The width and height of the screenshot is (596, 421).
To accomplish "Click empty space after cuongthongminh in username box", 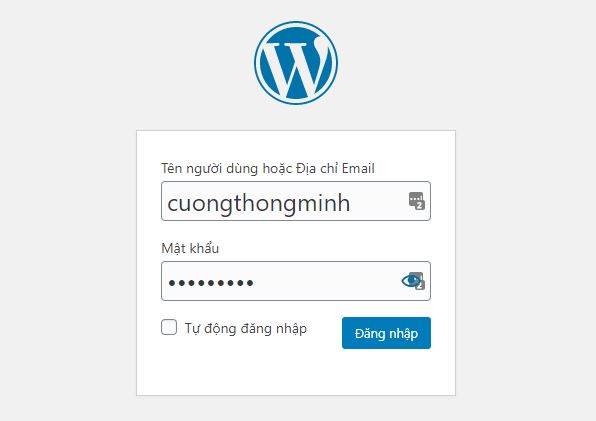I will [378, 201].
